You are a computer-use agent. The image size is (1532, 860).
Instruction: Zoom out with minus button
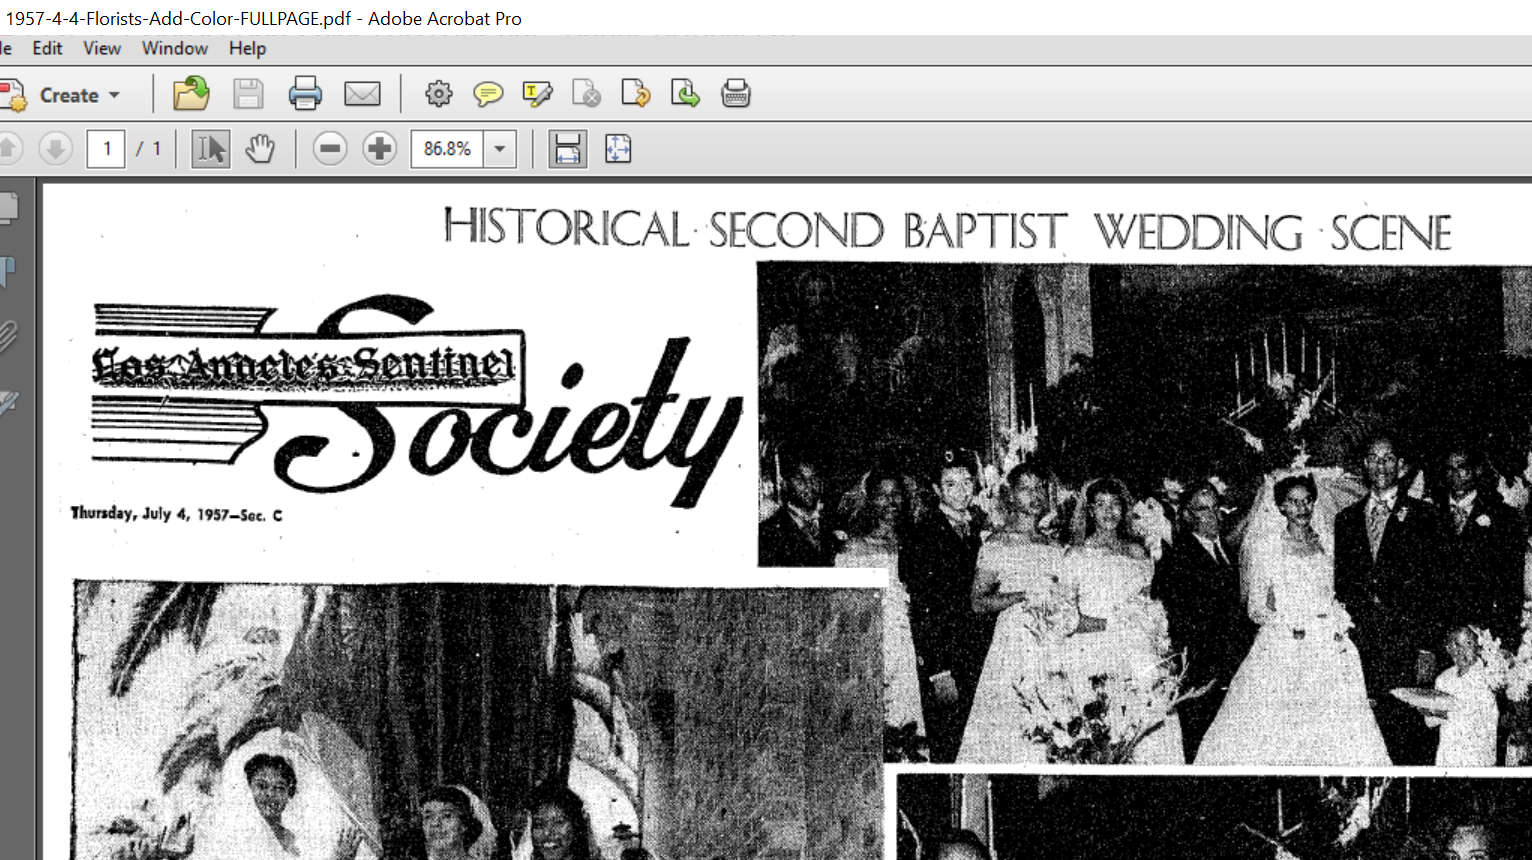click(329, 149)
